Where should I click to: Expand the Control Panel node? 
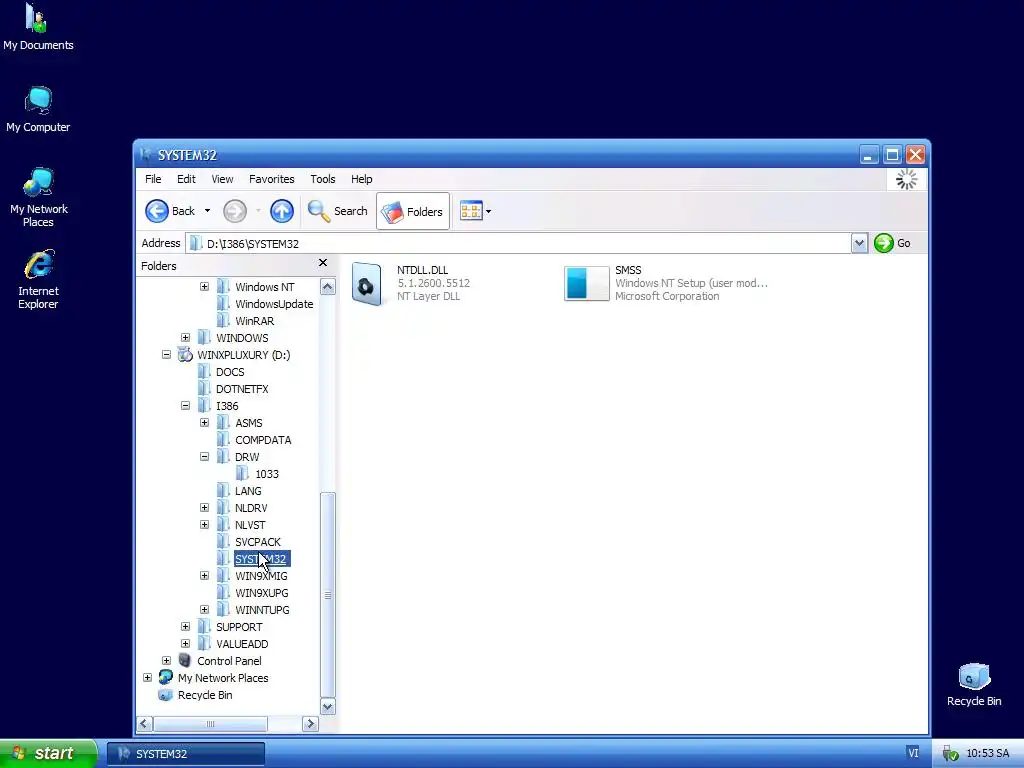click(167, 660)
